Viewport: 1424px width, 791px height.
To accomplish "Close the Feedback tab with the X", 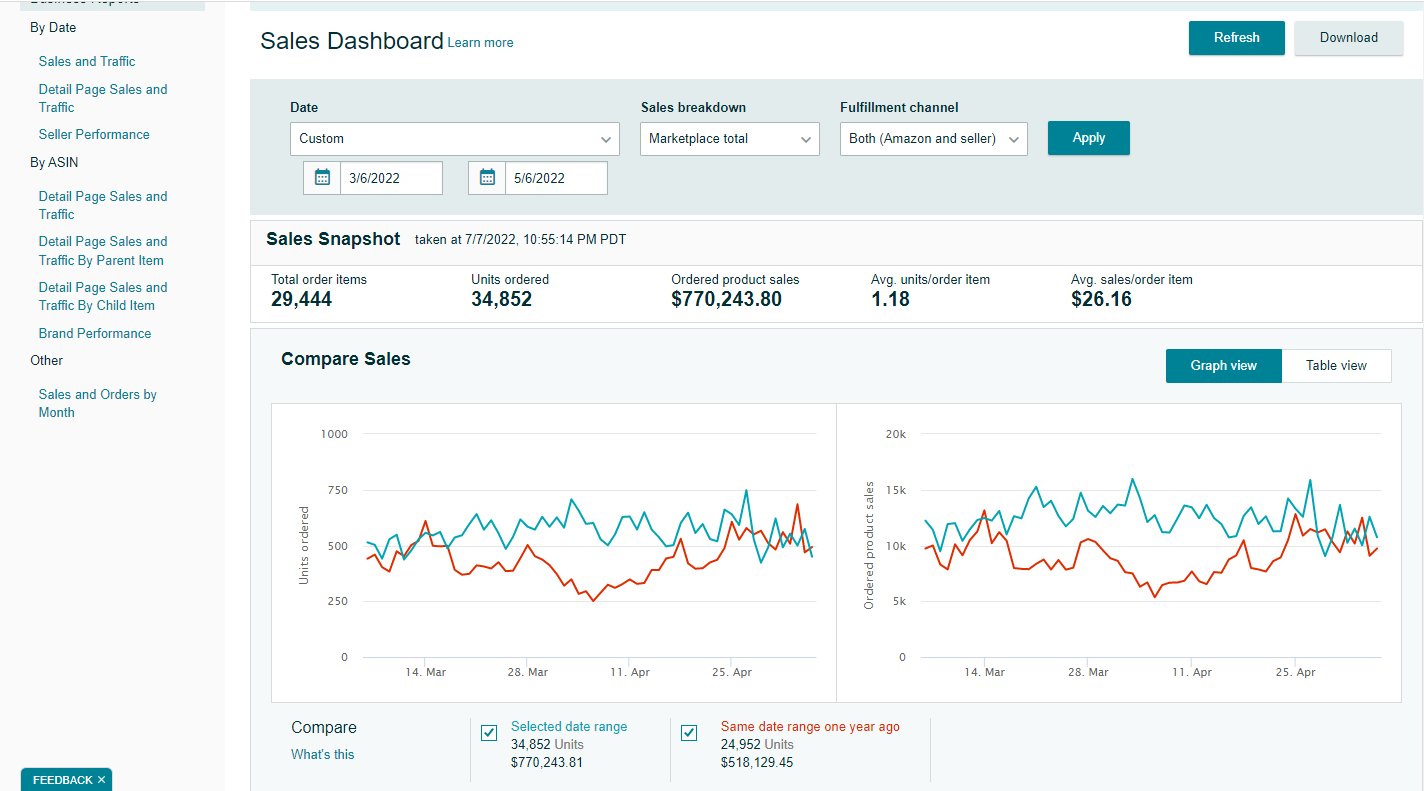I will [x=101, y=780].
